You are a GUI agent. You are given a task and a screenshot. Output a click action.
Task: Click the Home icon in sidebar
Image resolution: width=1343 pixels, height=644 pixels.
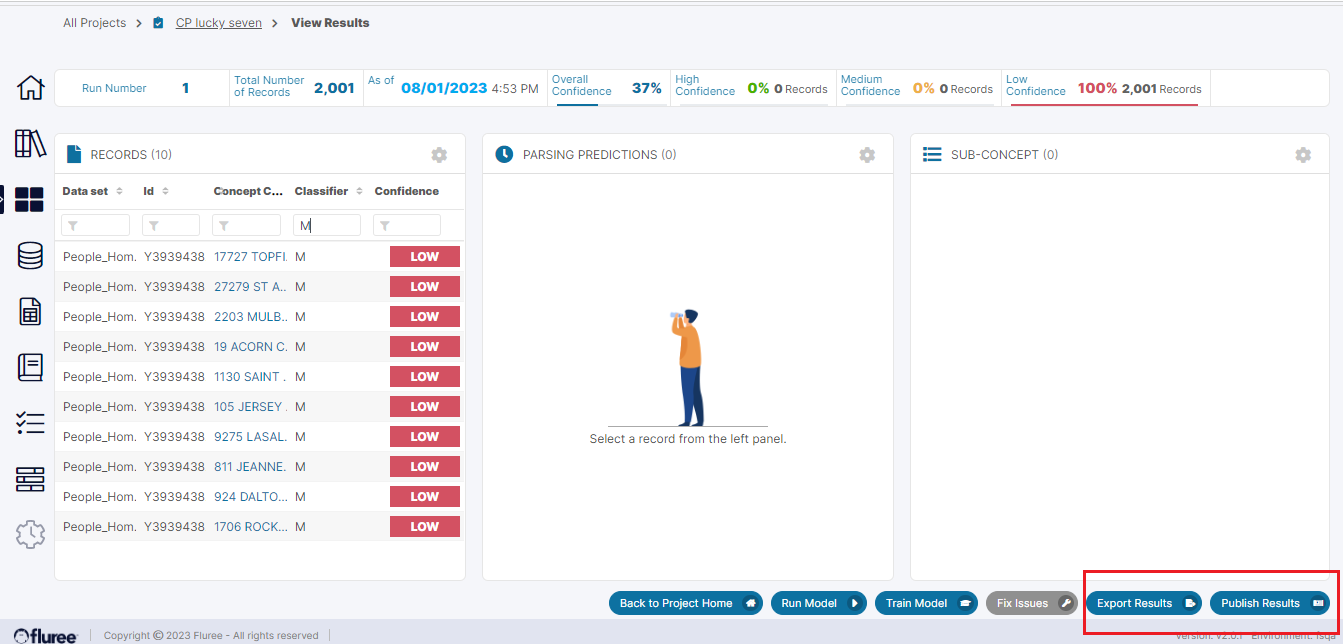[x=31, y=88]
